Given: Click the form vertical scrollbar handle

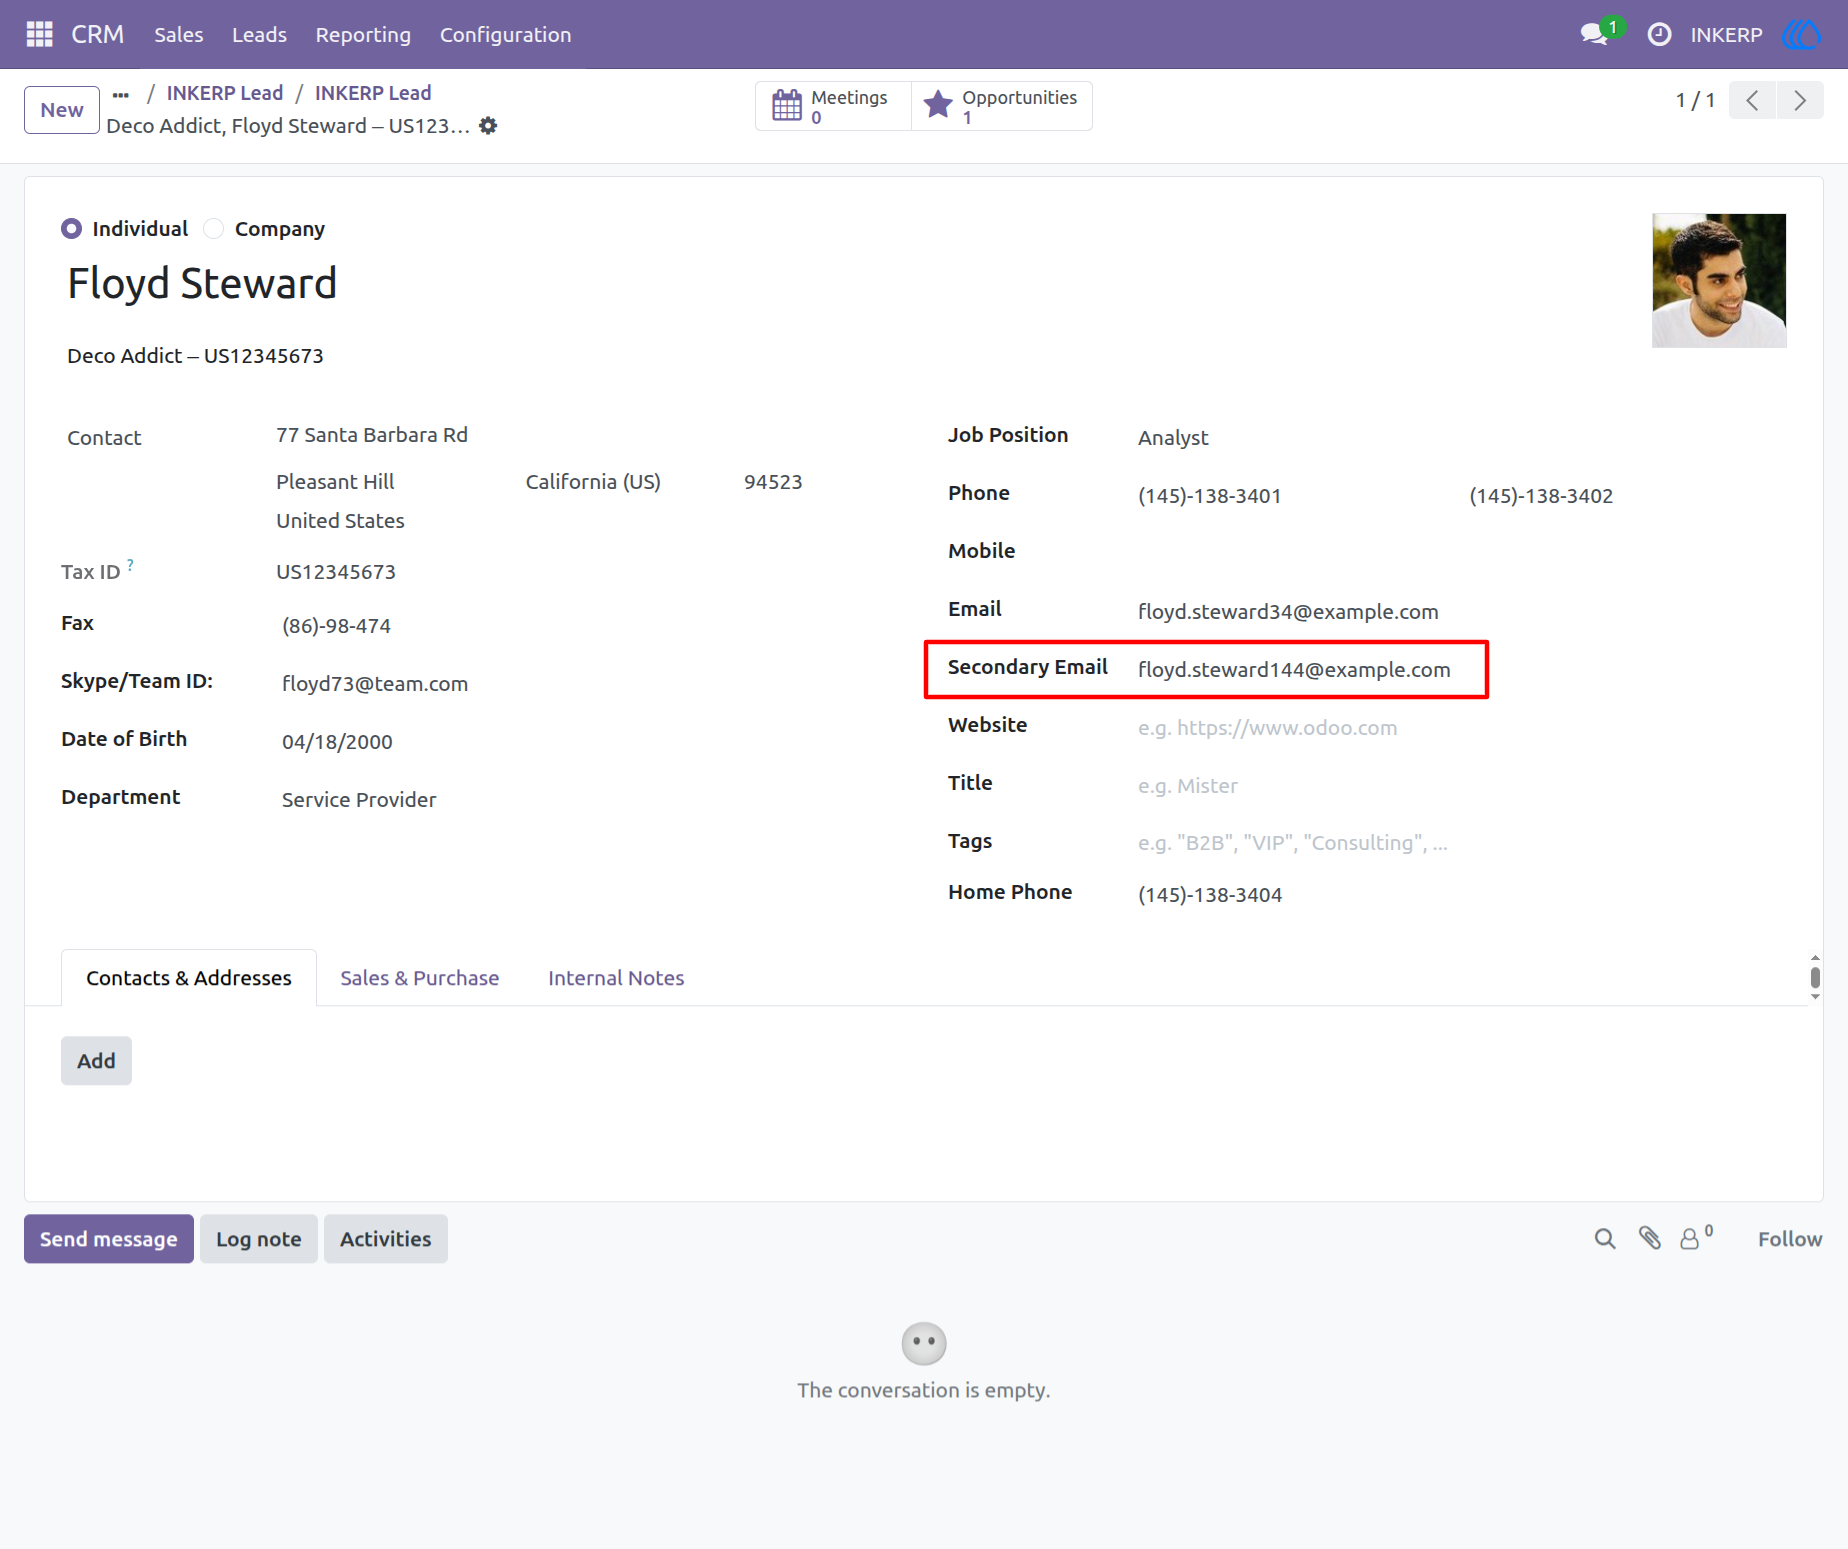Looking at the screenshot, I should click(1815, 977).
